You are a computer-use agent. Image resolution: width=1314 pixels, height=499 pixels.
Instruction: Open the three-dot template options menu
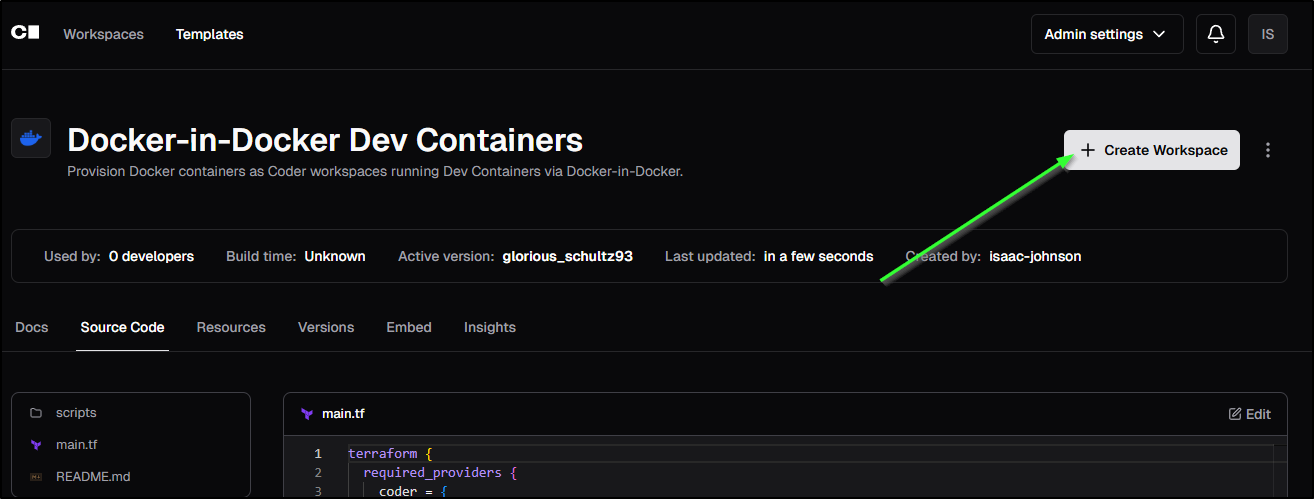(1268, 150)
